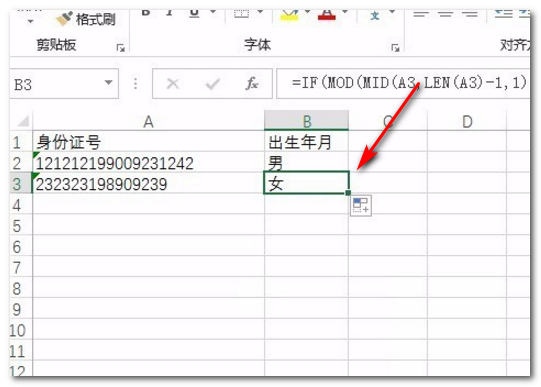Expand the fill color dropdown arrow
The height and width of the screenshot is (387, 541).
click(307, 12)
